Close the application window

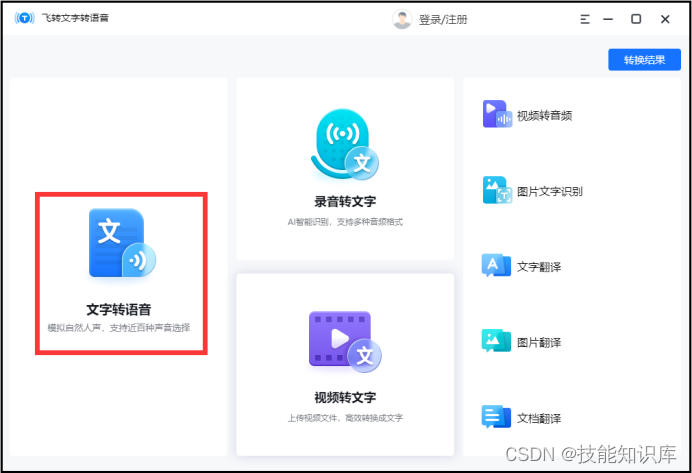[665, 19]
